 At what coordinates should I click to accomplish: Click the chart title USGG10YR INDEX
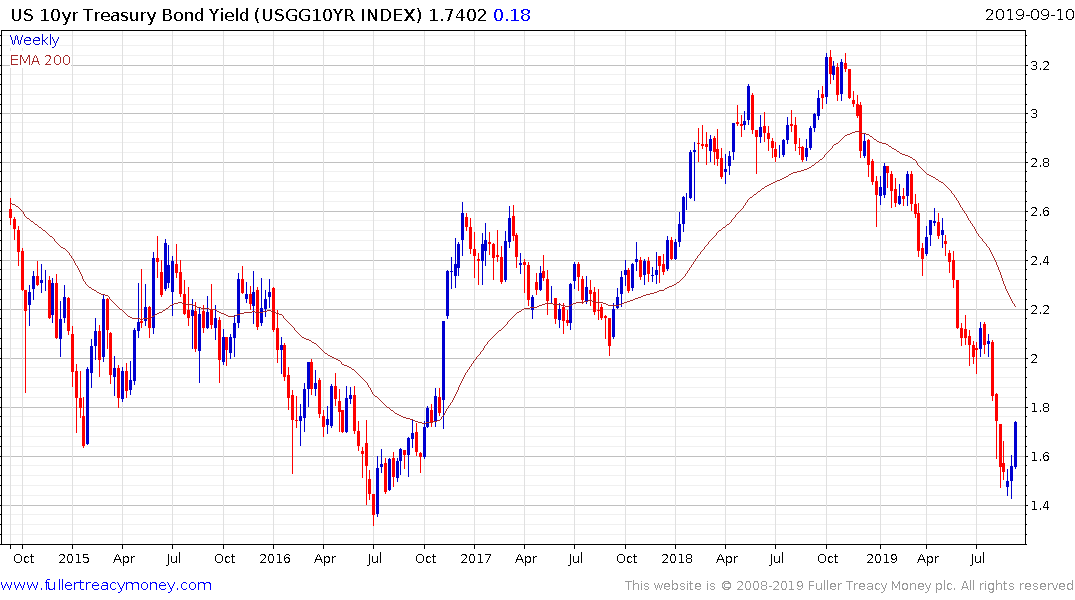(x=339, y=15)
